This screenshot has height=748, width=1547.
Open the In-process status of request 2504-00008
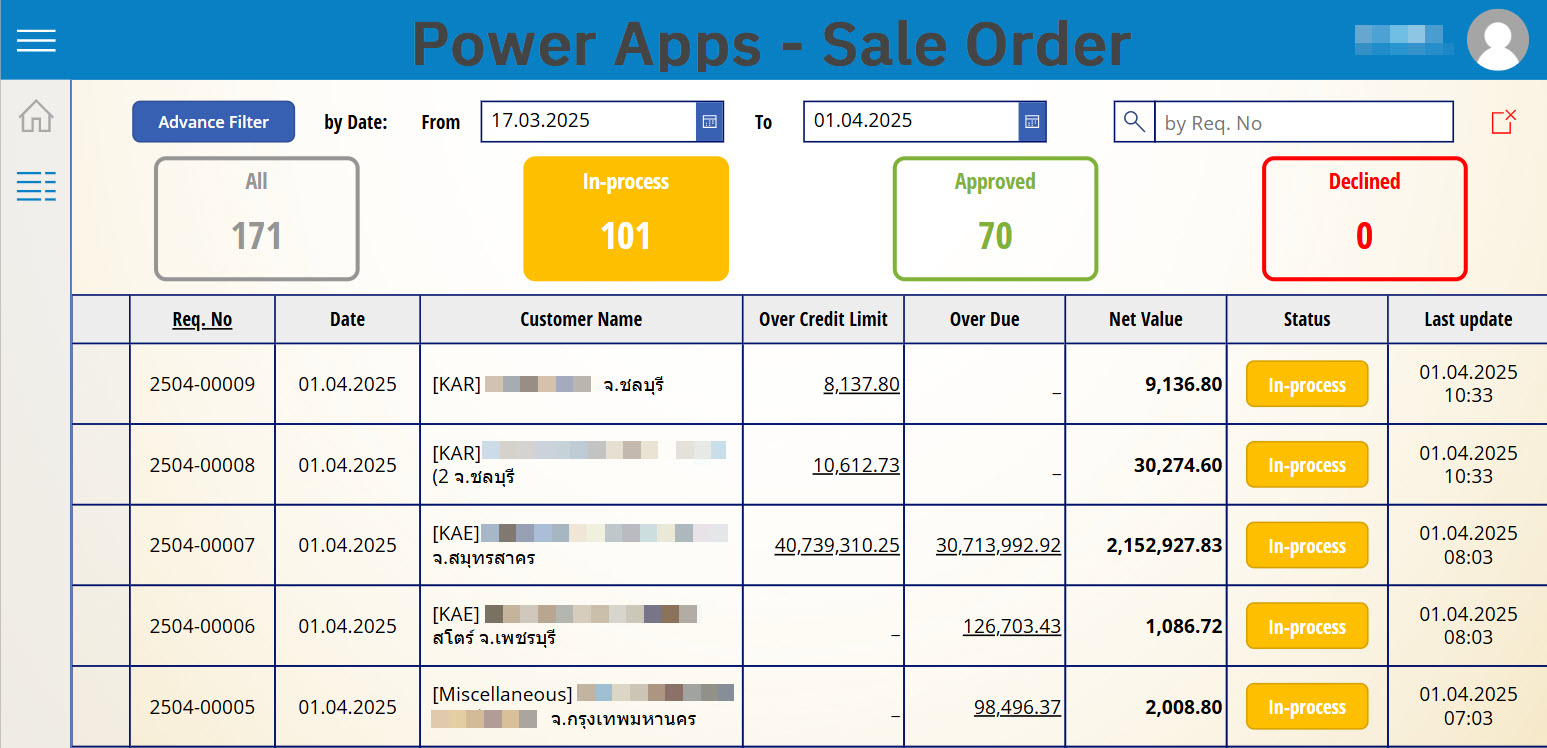pyautogui.click(x=1307, y=465)
